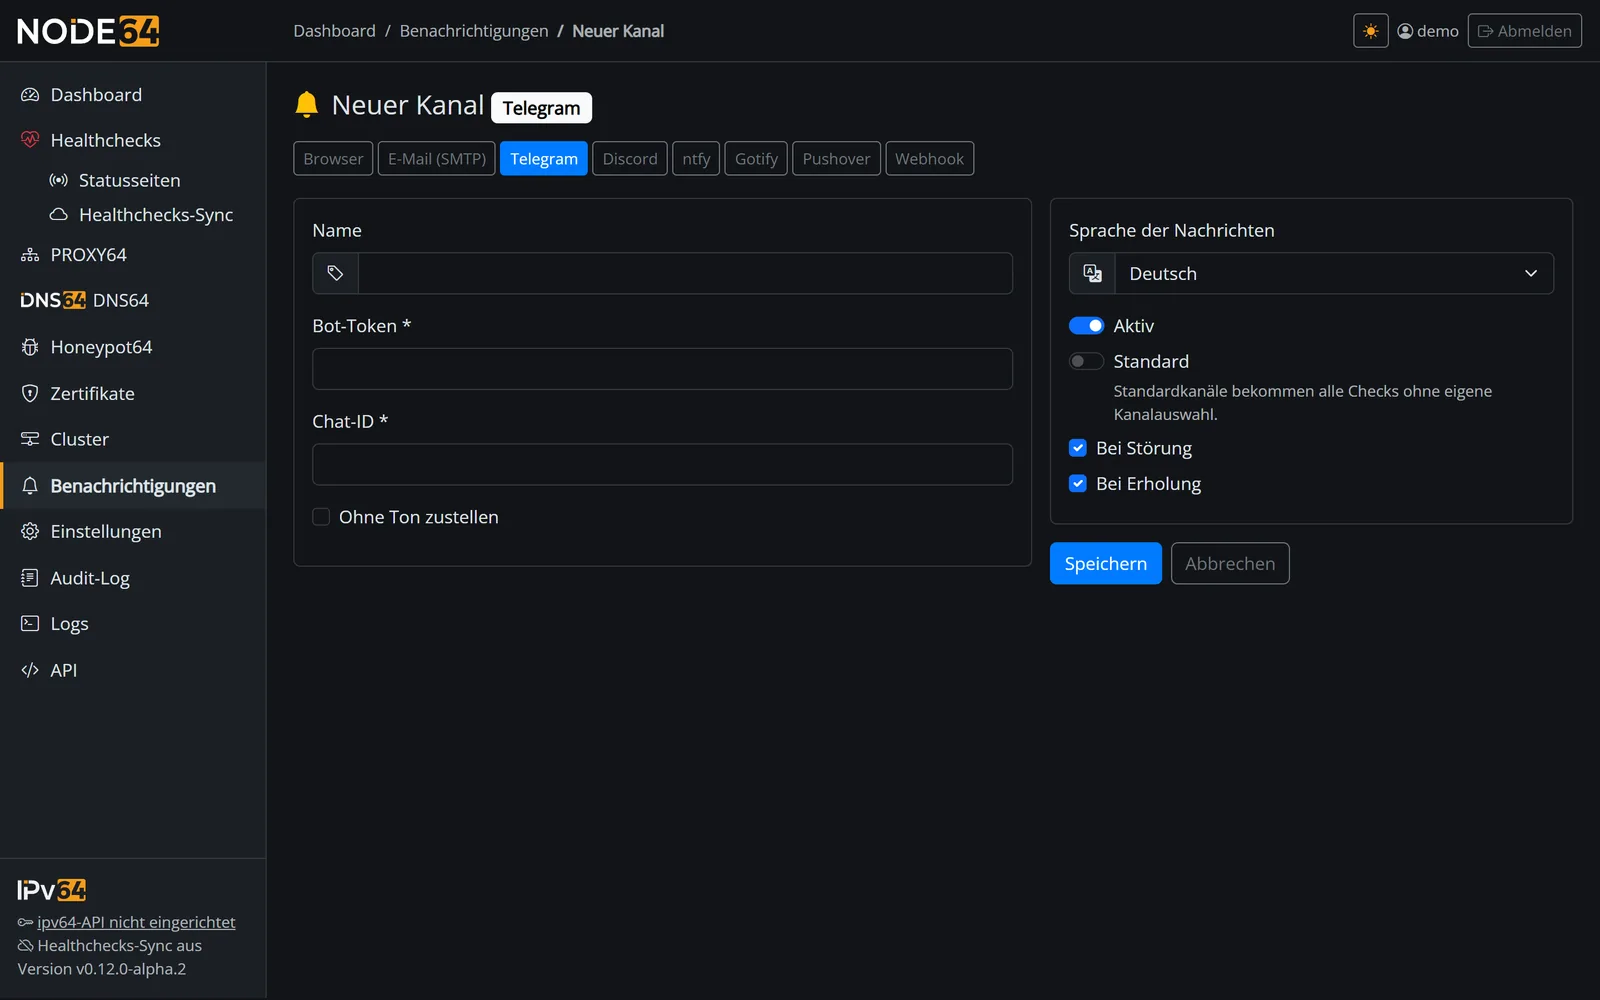Click the Honeypot64 bug icon
The image size is (1600, 1000).
30,347
